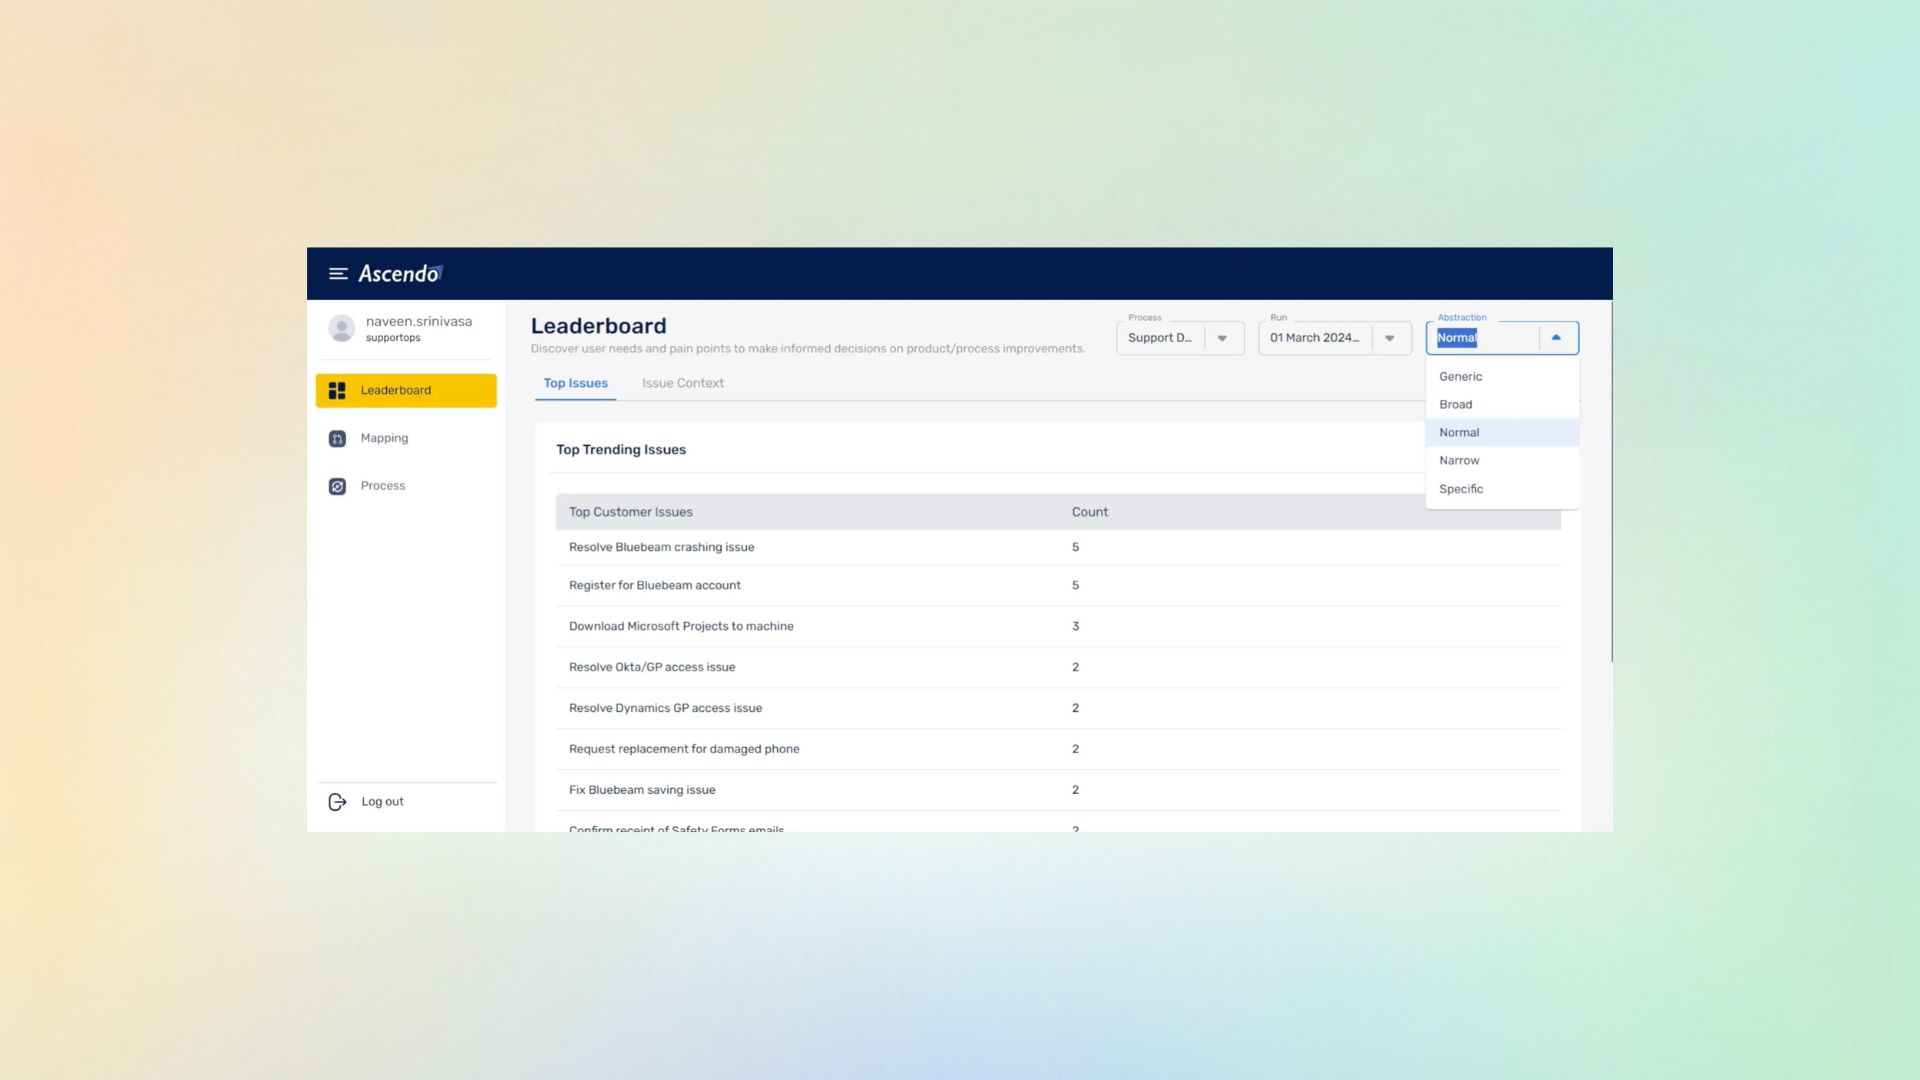Click the Log out link

pyautogui.click(x=382, y=802)
